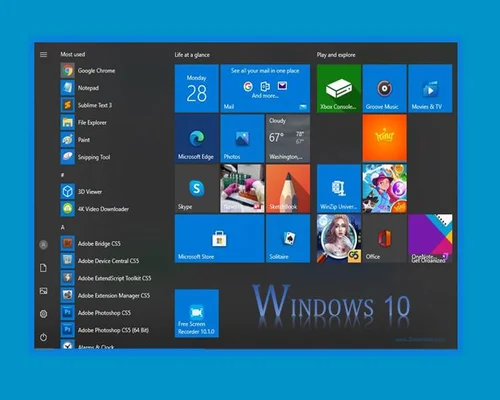The image size is (500, 400).
Task: Launch Adobe ExtendScript Toolkit CS5
Action: coord(106,278)
